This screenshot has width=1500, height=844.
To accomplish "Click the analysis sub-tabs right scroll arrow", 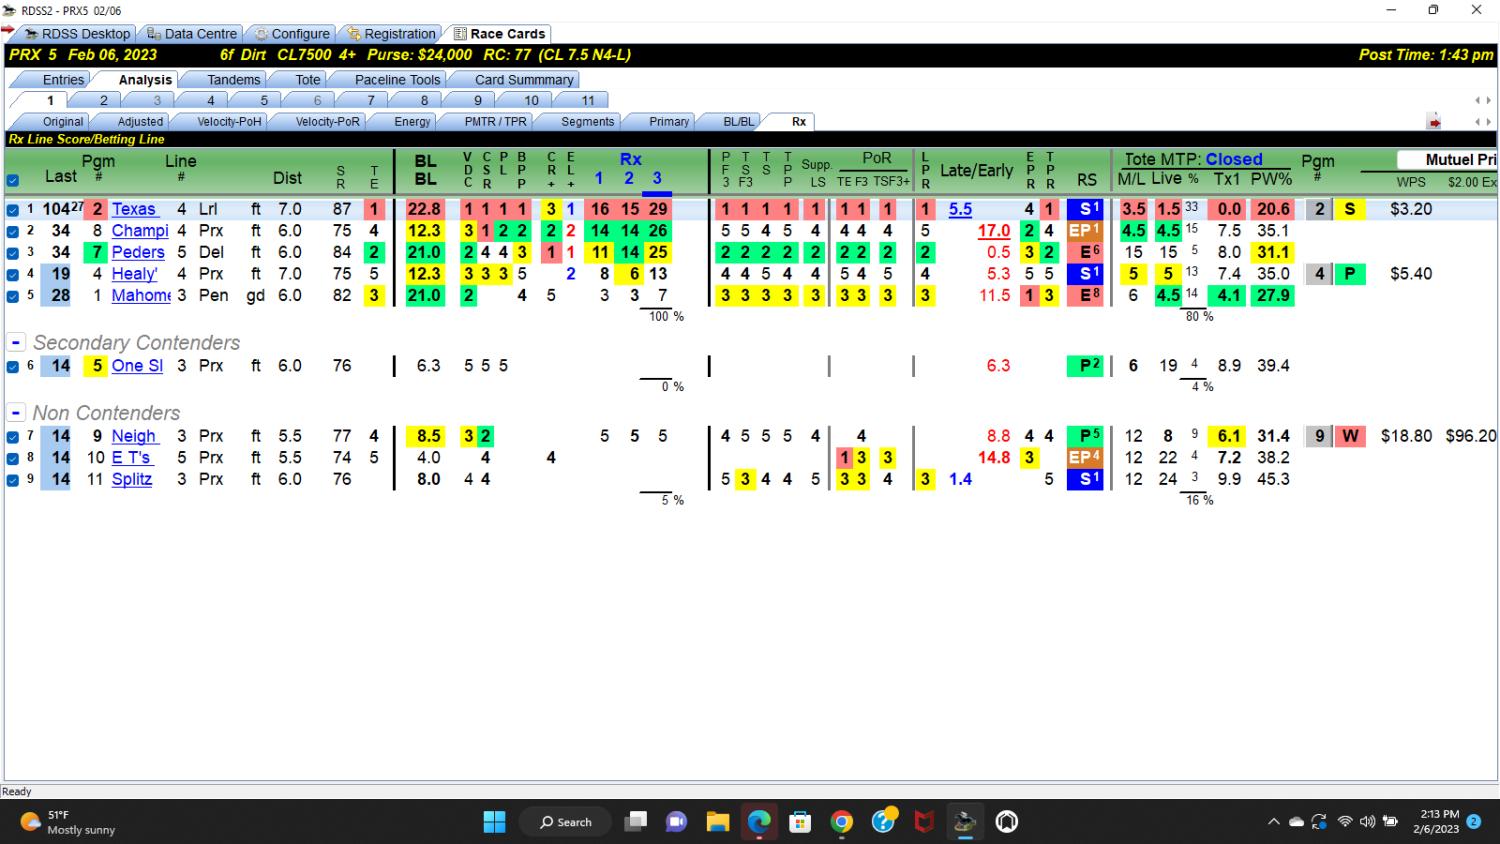I will [x=1488, y=122].
